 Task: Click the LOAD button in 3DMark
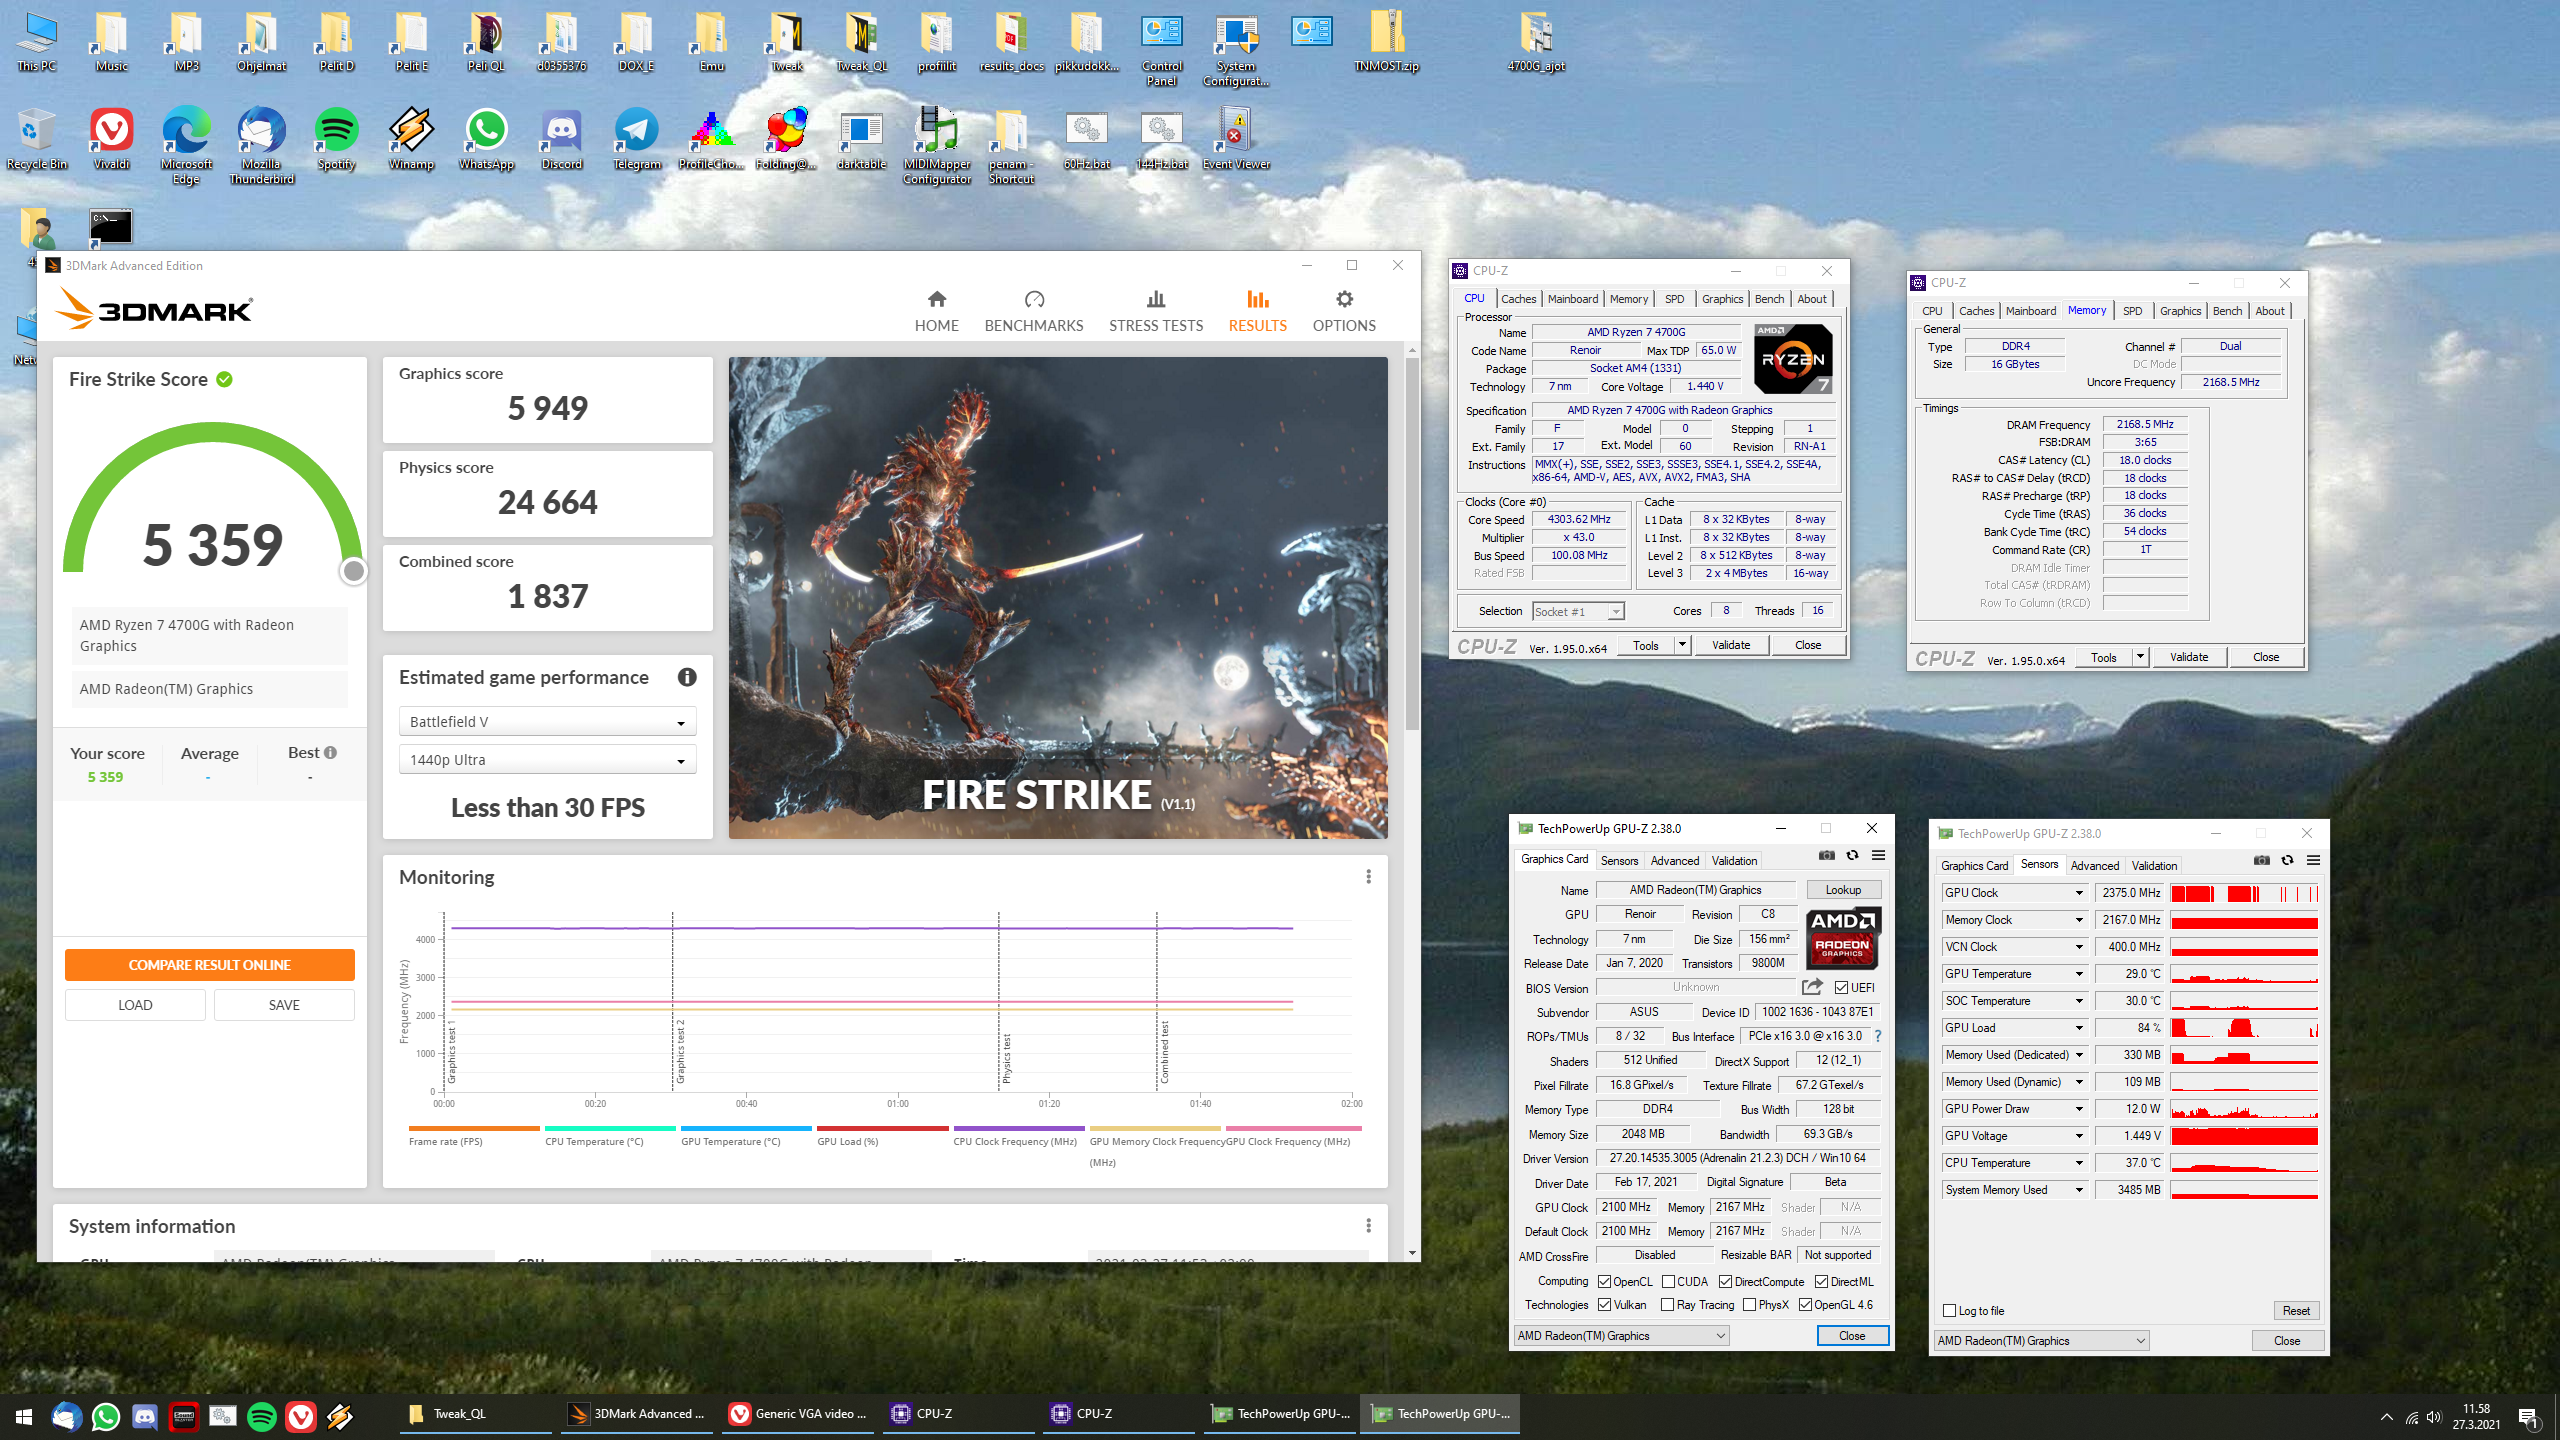pyautogui.click(x=135, y=1005)
